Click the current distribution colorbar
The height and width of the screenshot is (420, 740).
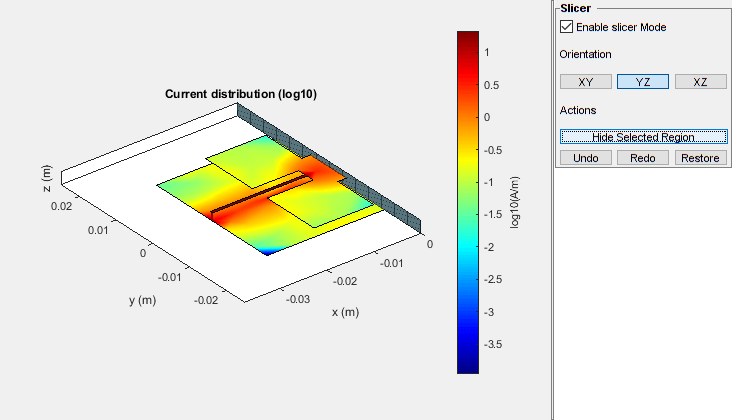point(468,202)
